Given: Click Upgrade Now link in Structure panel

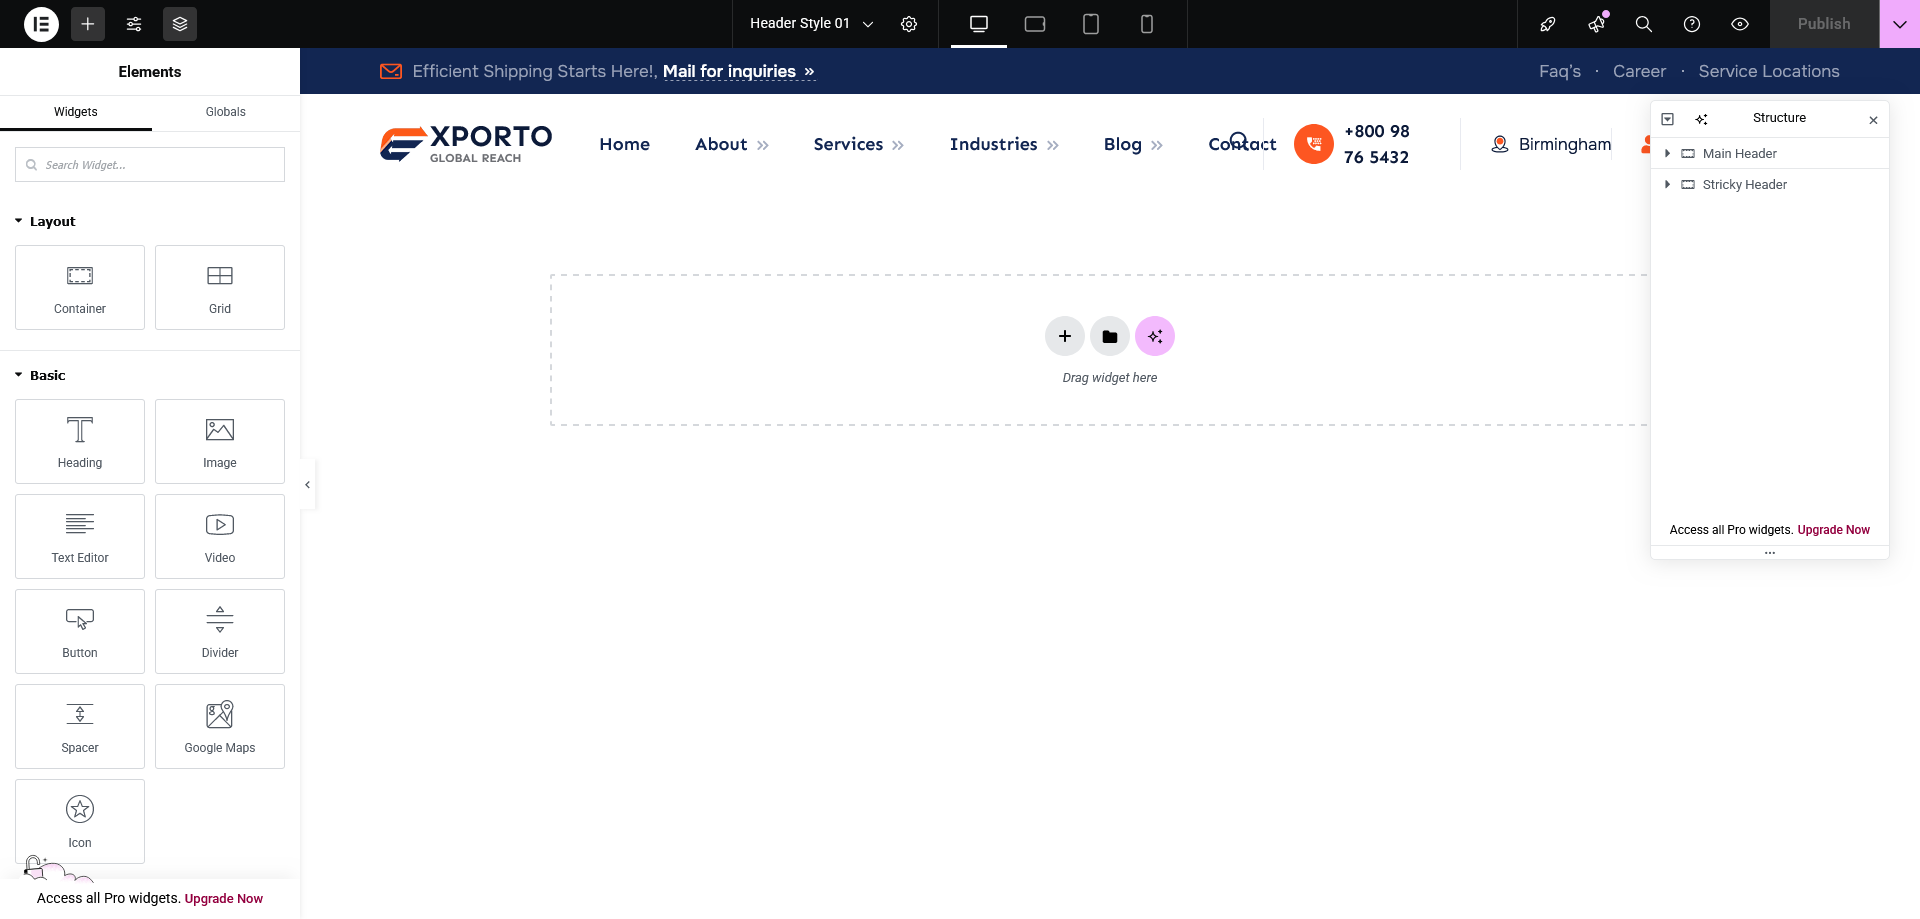Looking at the screenshot, I should click(1833, 530).
